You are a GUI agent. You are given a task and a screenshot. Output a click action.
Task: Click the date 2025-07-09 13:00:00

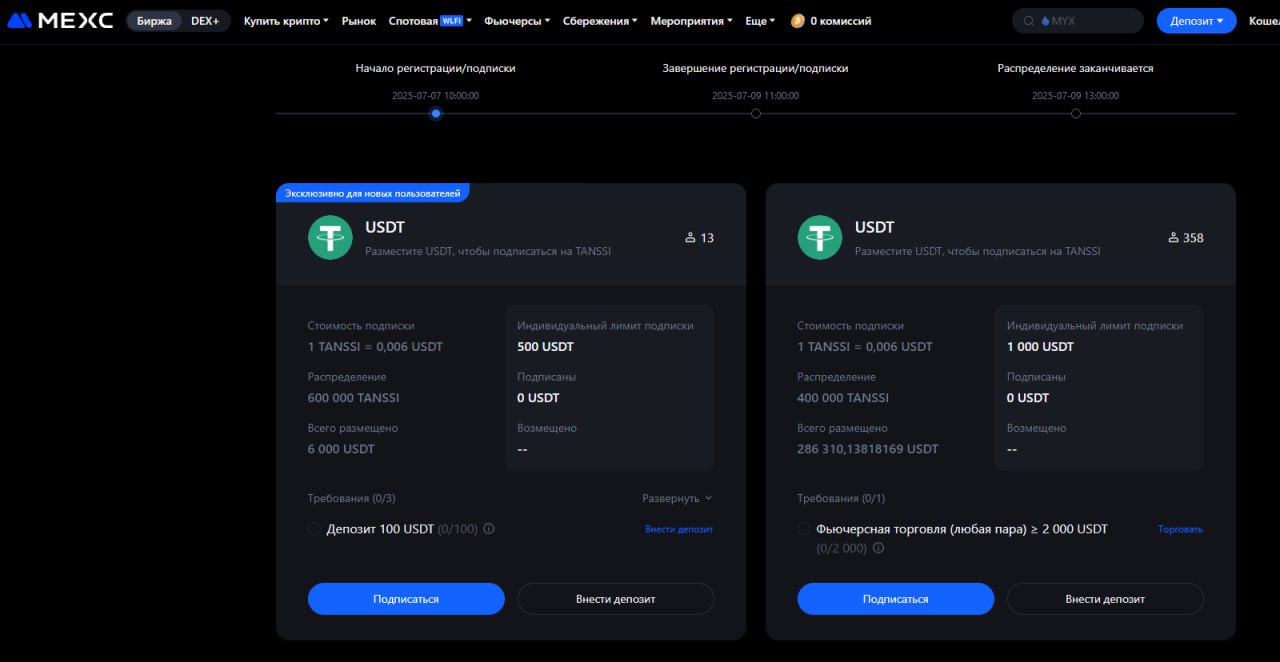(1076, 96)
